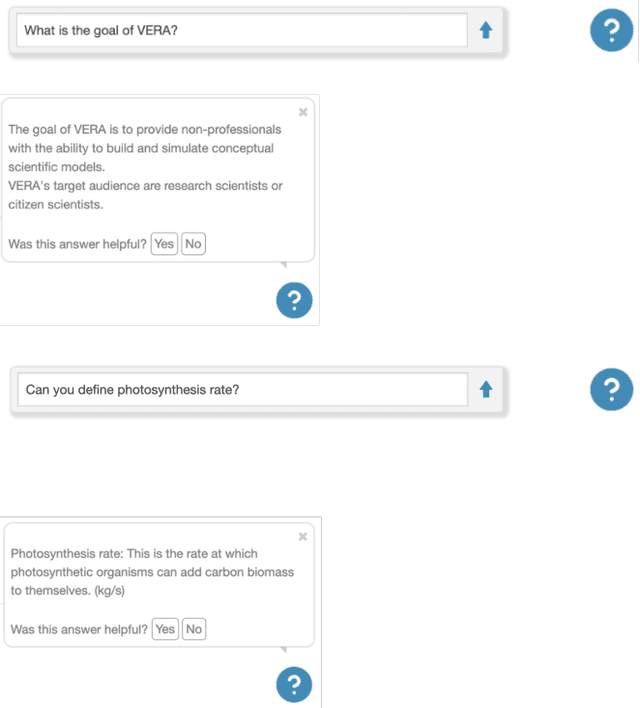The width and height of the screenshot is (640, 708).
Task: Submit the VERA goal question with up arrow
Action: coord(486,30)
